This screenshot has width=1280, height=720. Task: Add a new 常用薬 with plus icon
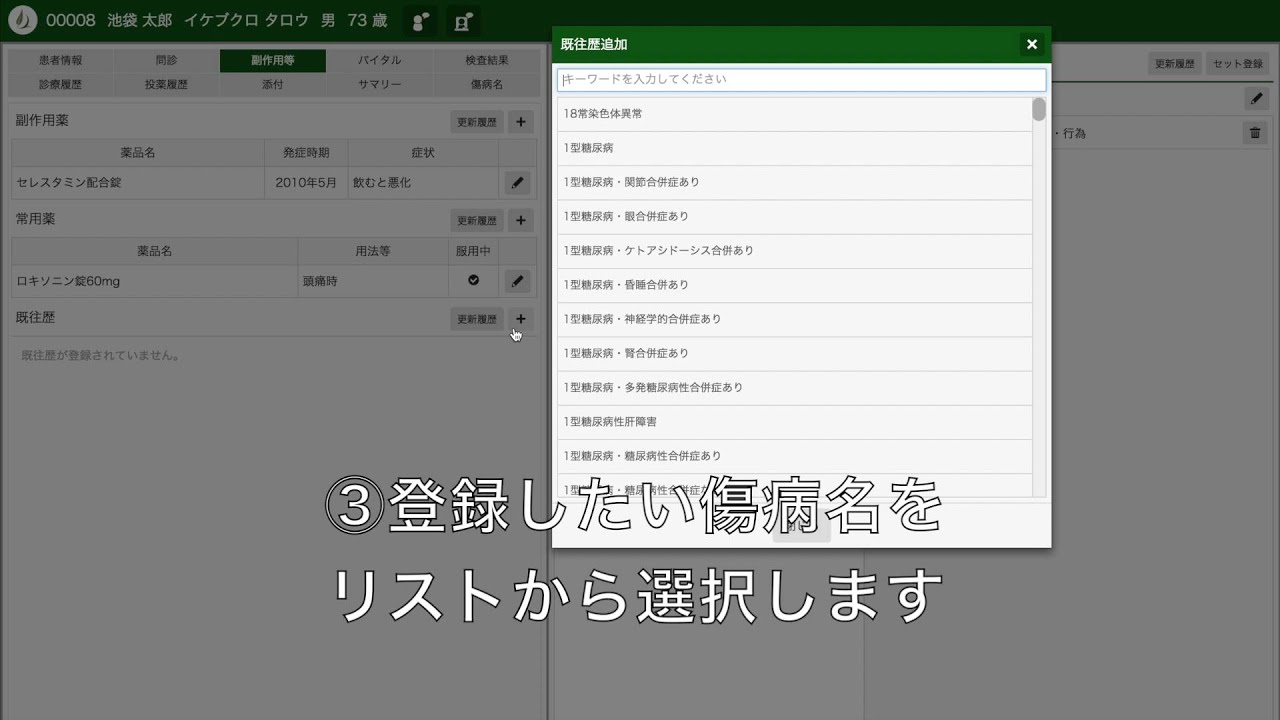[520, 220]
